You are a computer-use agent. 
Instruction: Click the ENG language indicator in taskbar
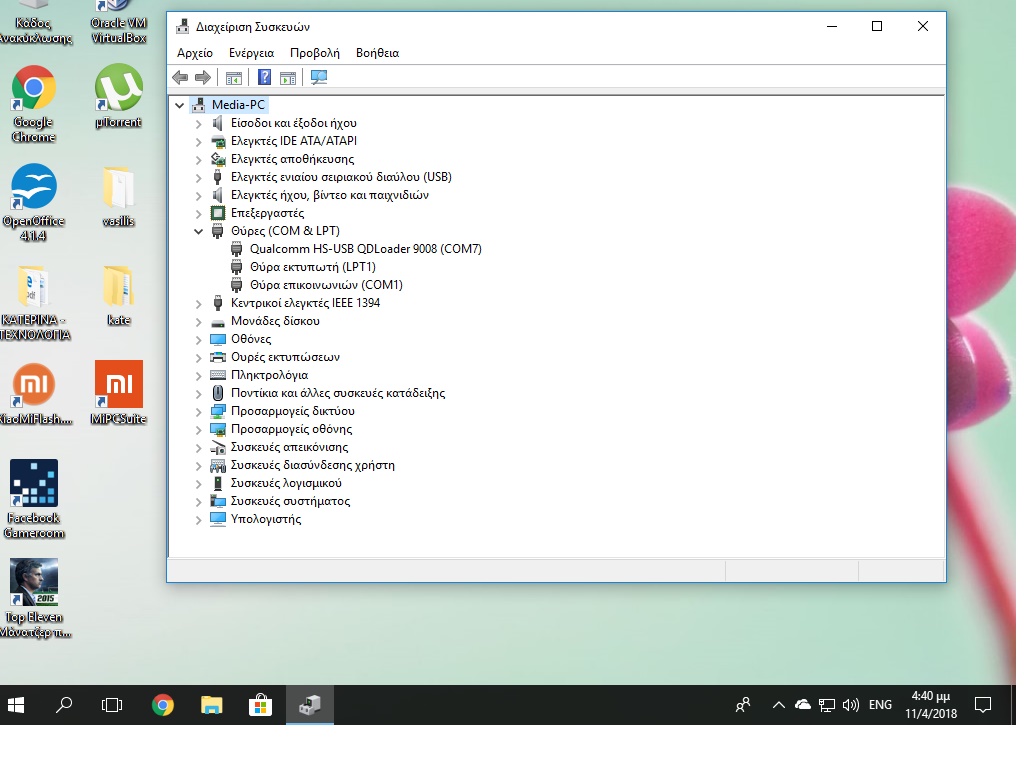coord(880,705)
